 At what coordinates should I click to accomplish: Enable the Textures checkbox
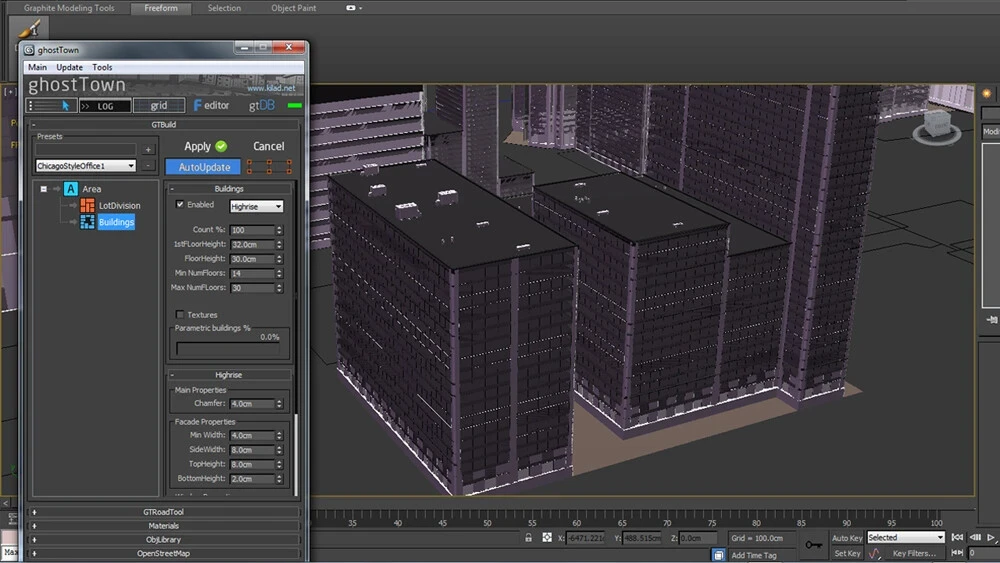180,315
